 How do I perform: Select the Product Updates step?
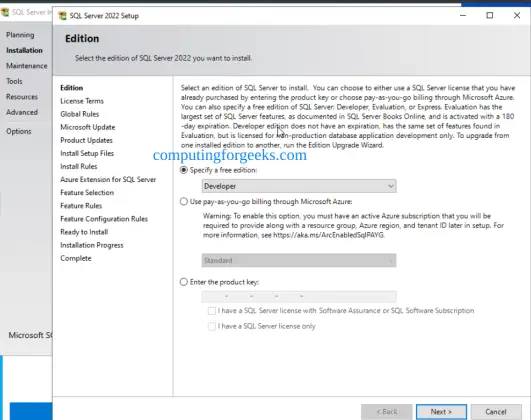coord(86,140)
